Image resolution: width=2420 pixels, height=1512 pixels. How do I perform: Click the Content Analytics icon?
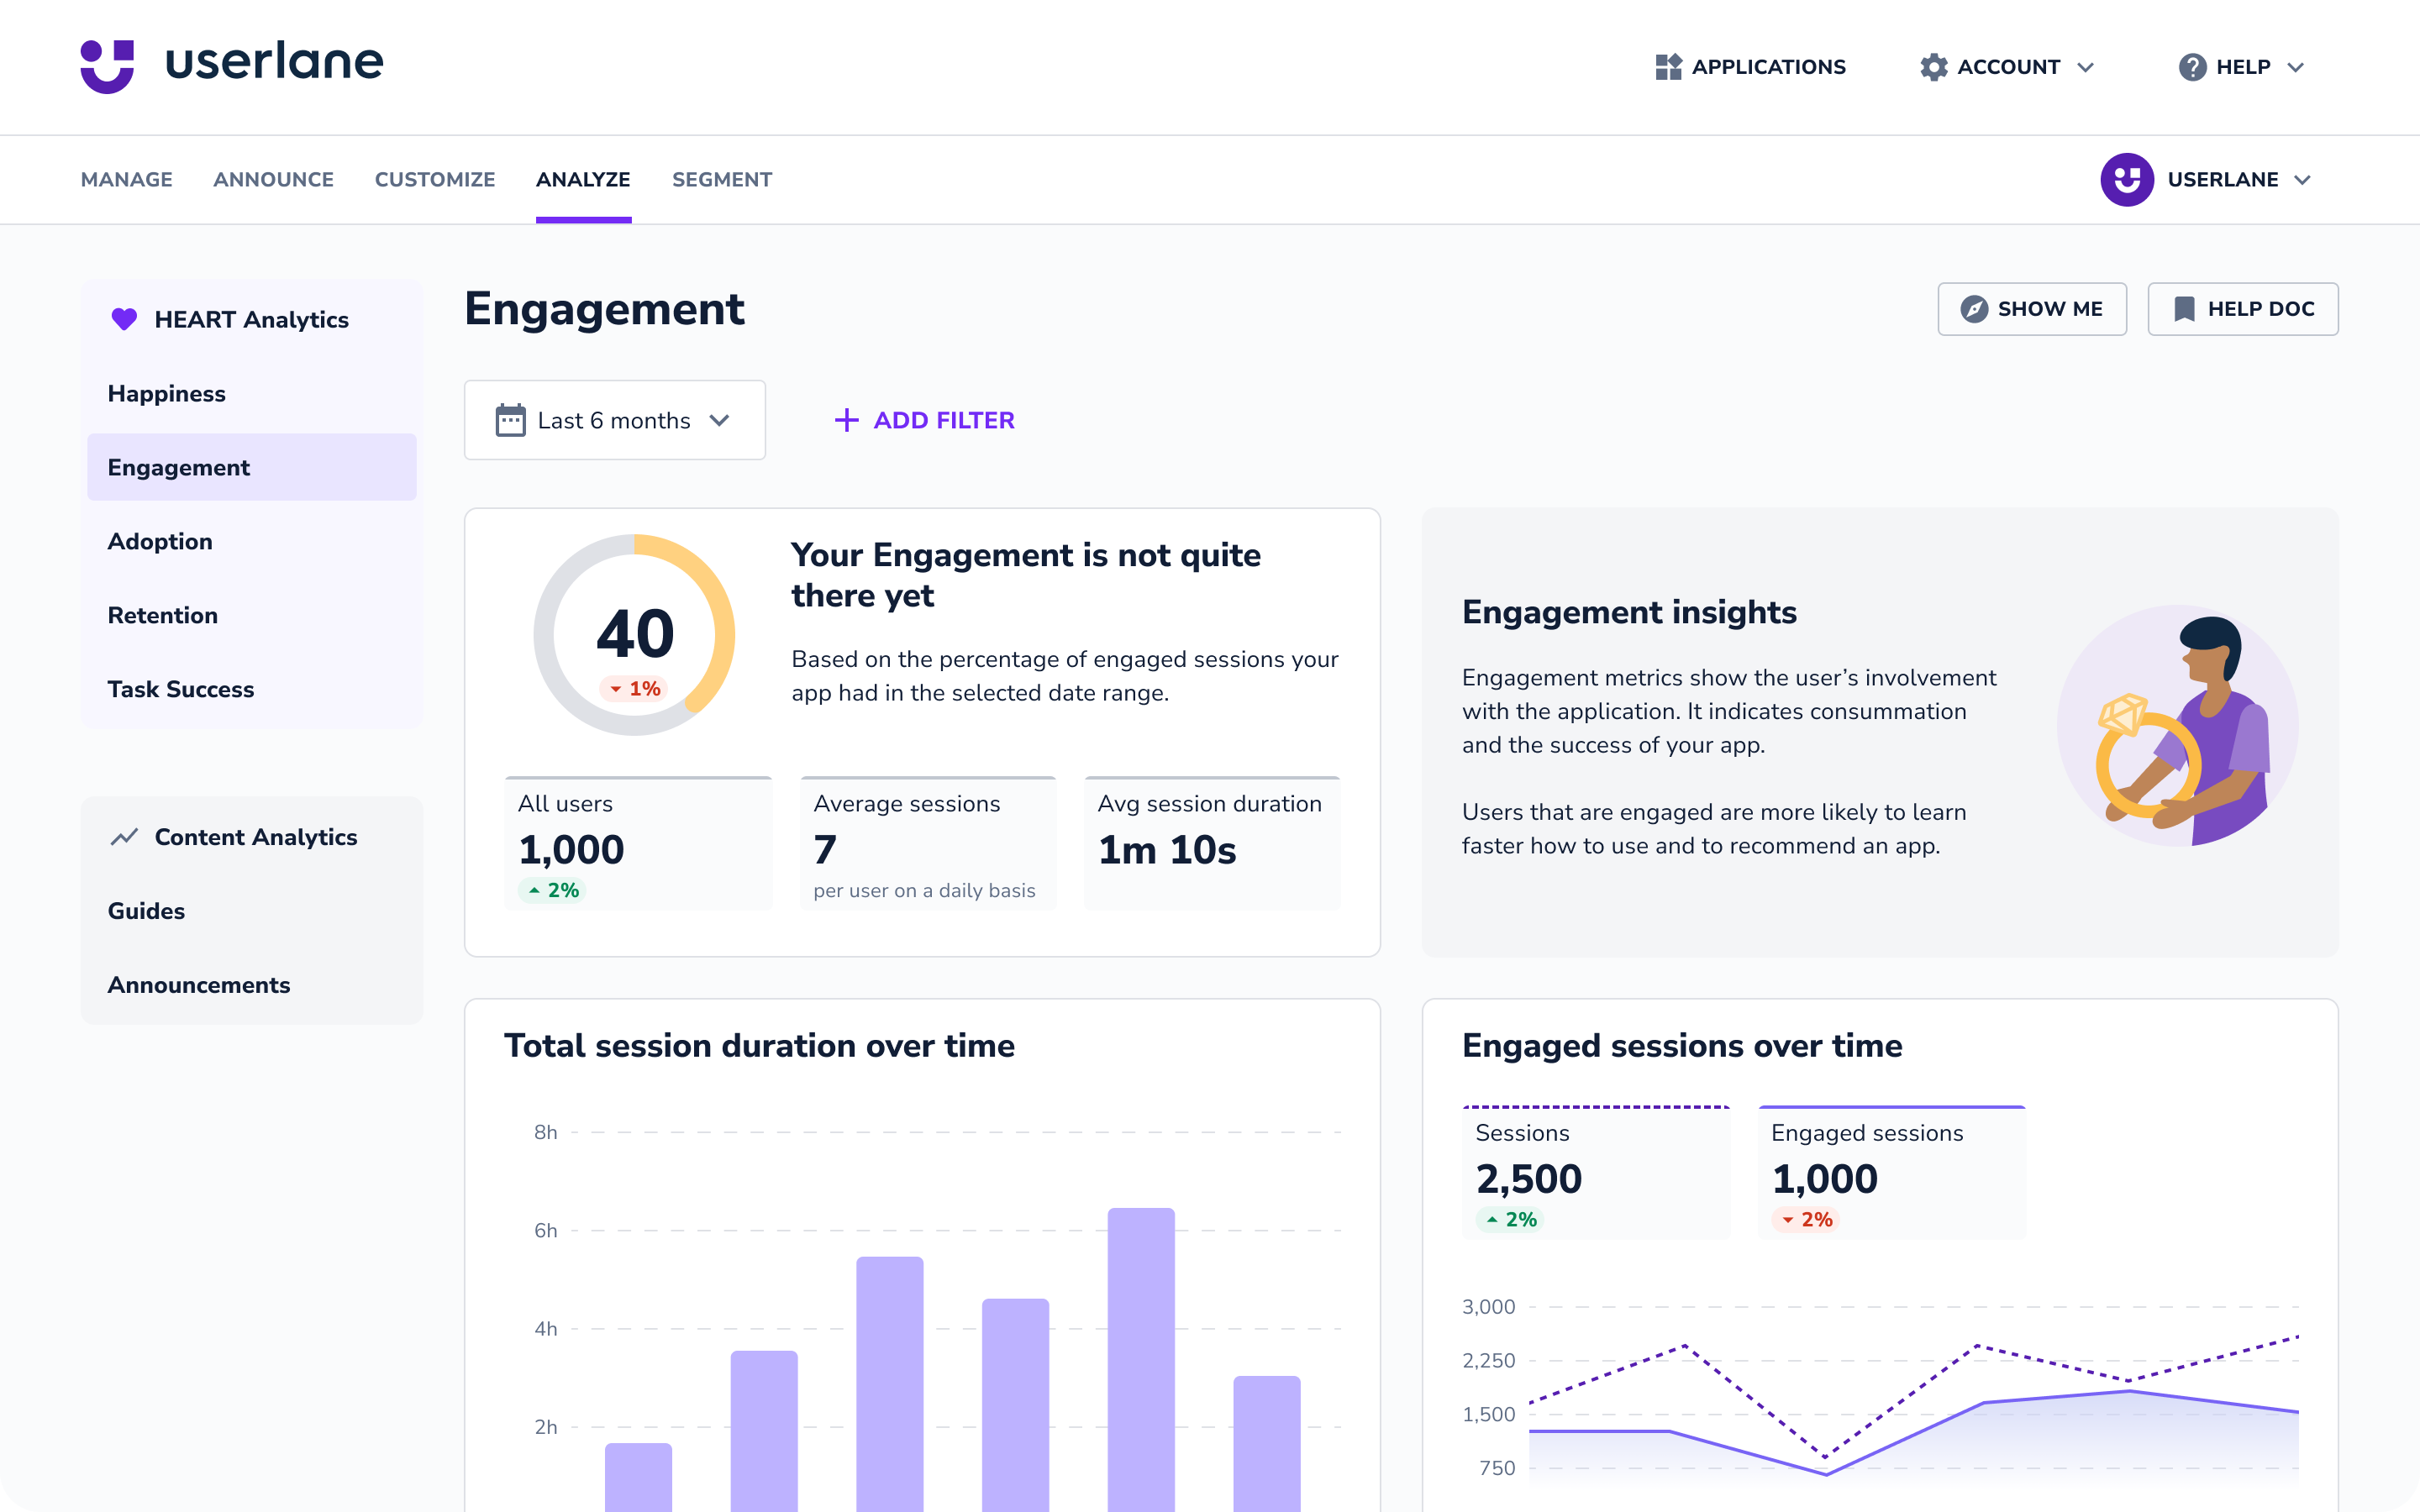click(122, 836)
